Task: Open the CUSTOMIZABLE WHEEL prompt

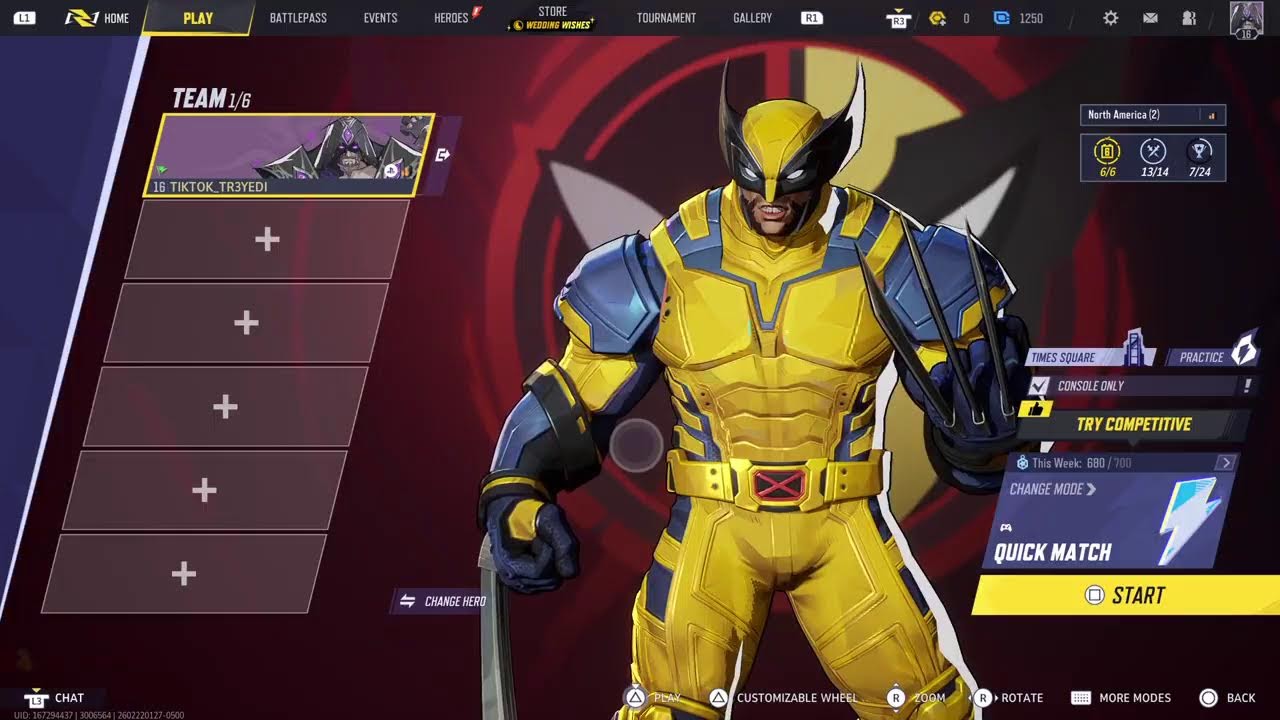Action: (786, 698)
